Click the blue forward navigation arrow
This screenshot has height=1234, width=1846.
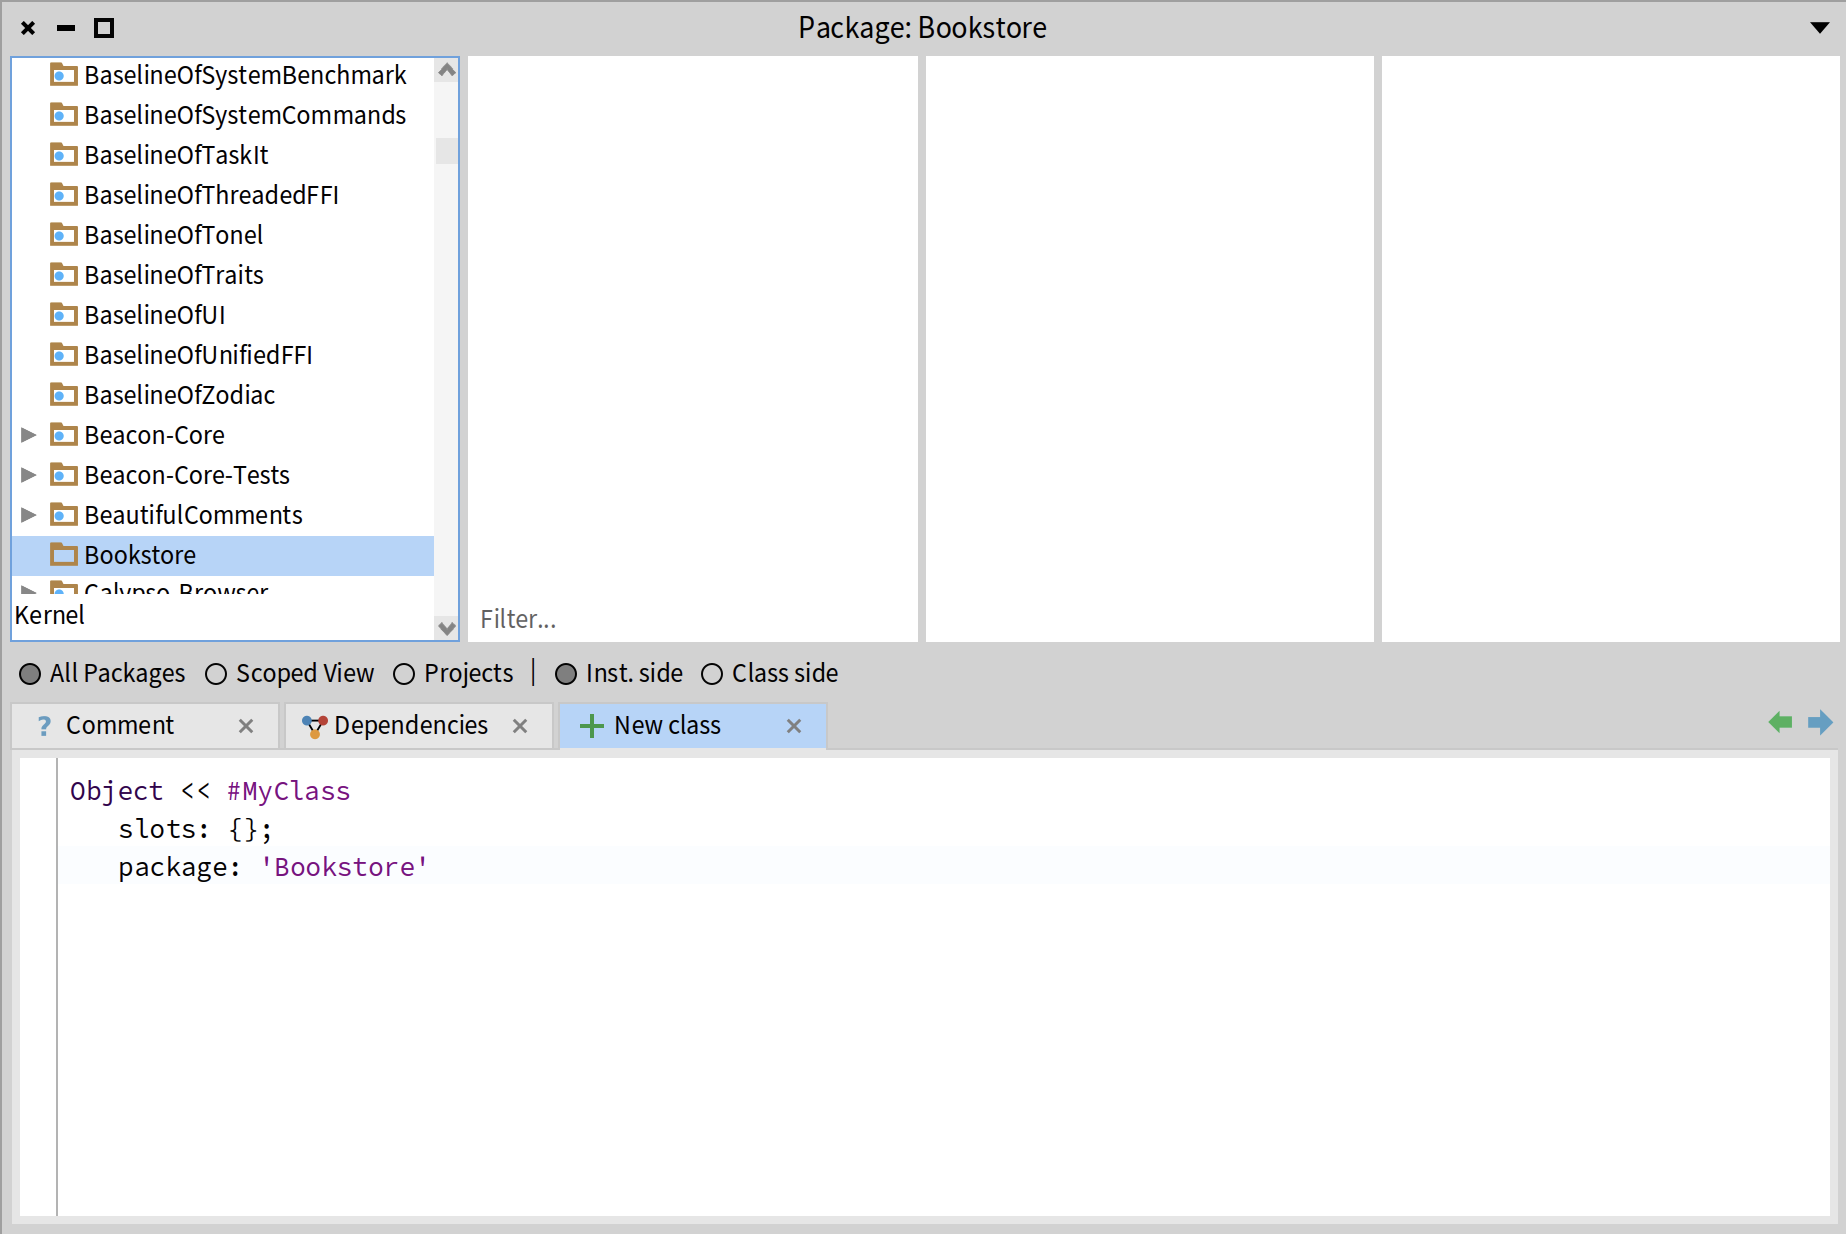coord(1820,722)
